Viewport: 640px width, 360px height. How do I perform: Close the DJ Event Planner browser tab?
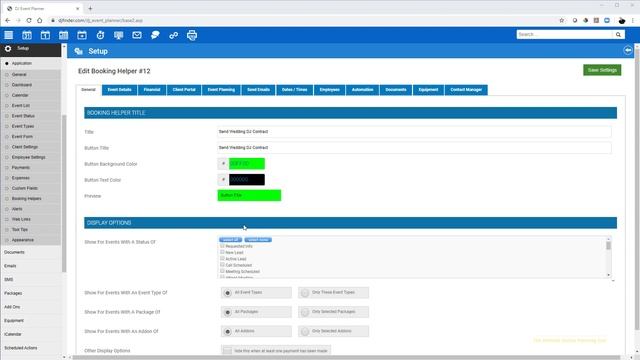[x=78, y=8]
